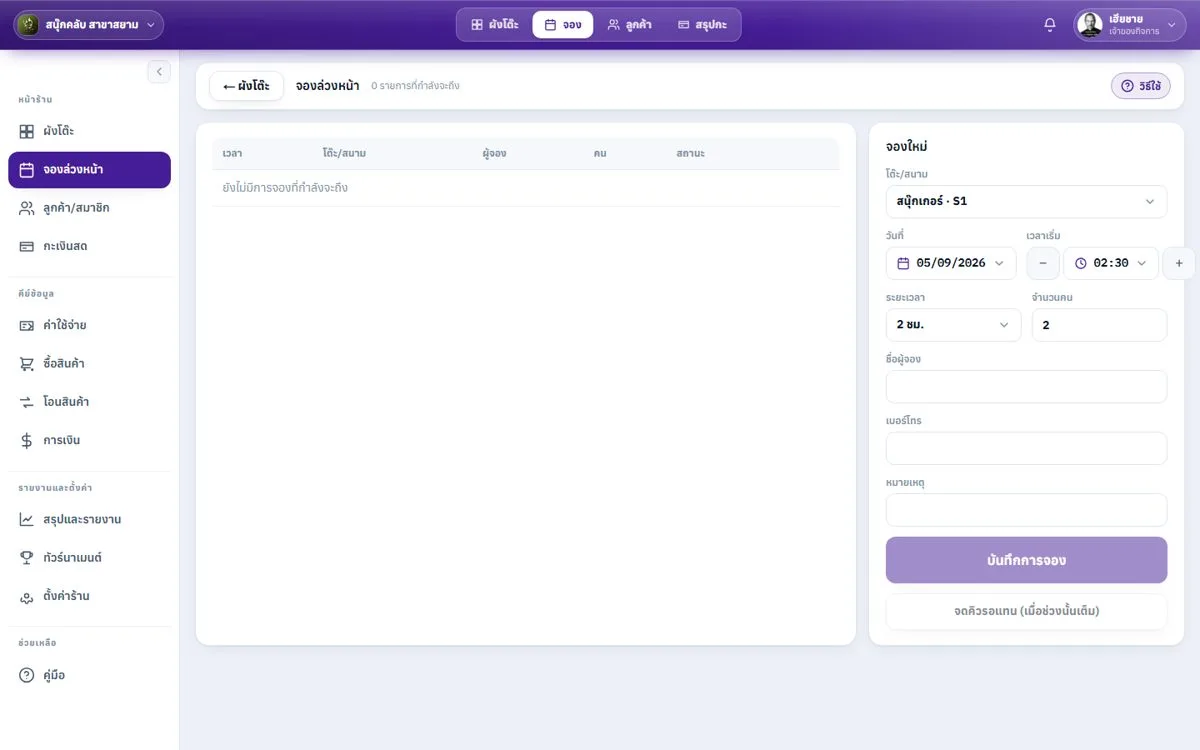Click the clock icon in time field
This screenshot has width=1200, height=750.
tap(1080, 263)
